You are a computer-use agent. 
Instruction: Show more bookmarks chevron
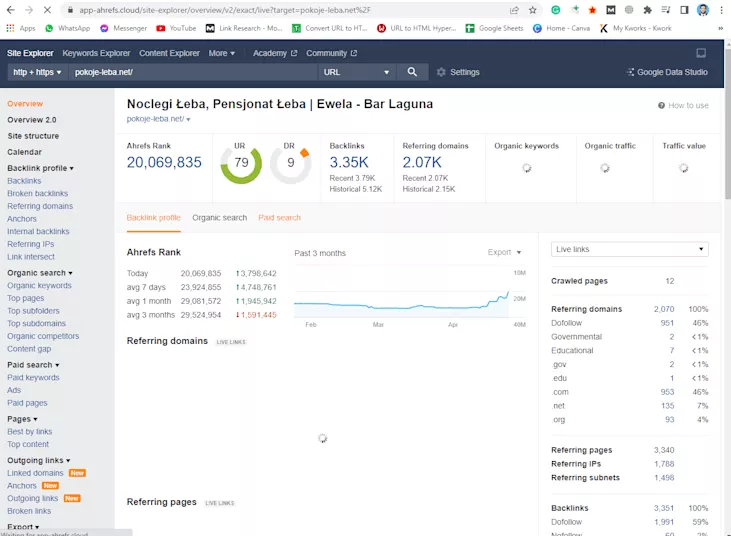tap(720, 28)
